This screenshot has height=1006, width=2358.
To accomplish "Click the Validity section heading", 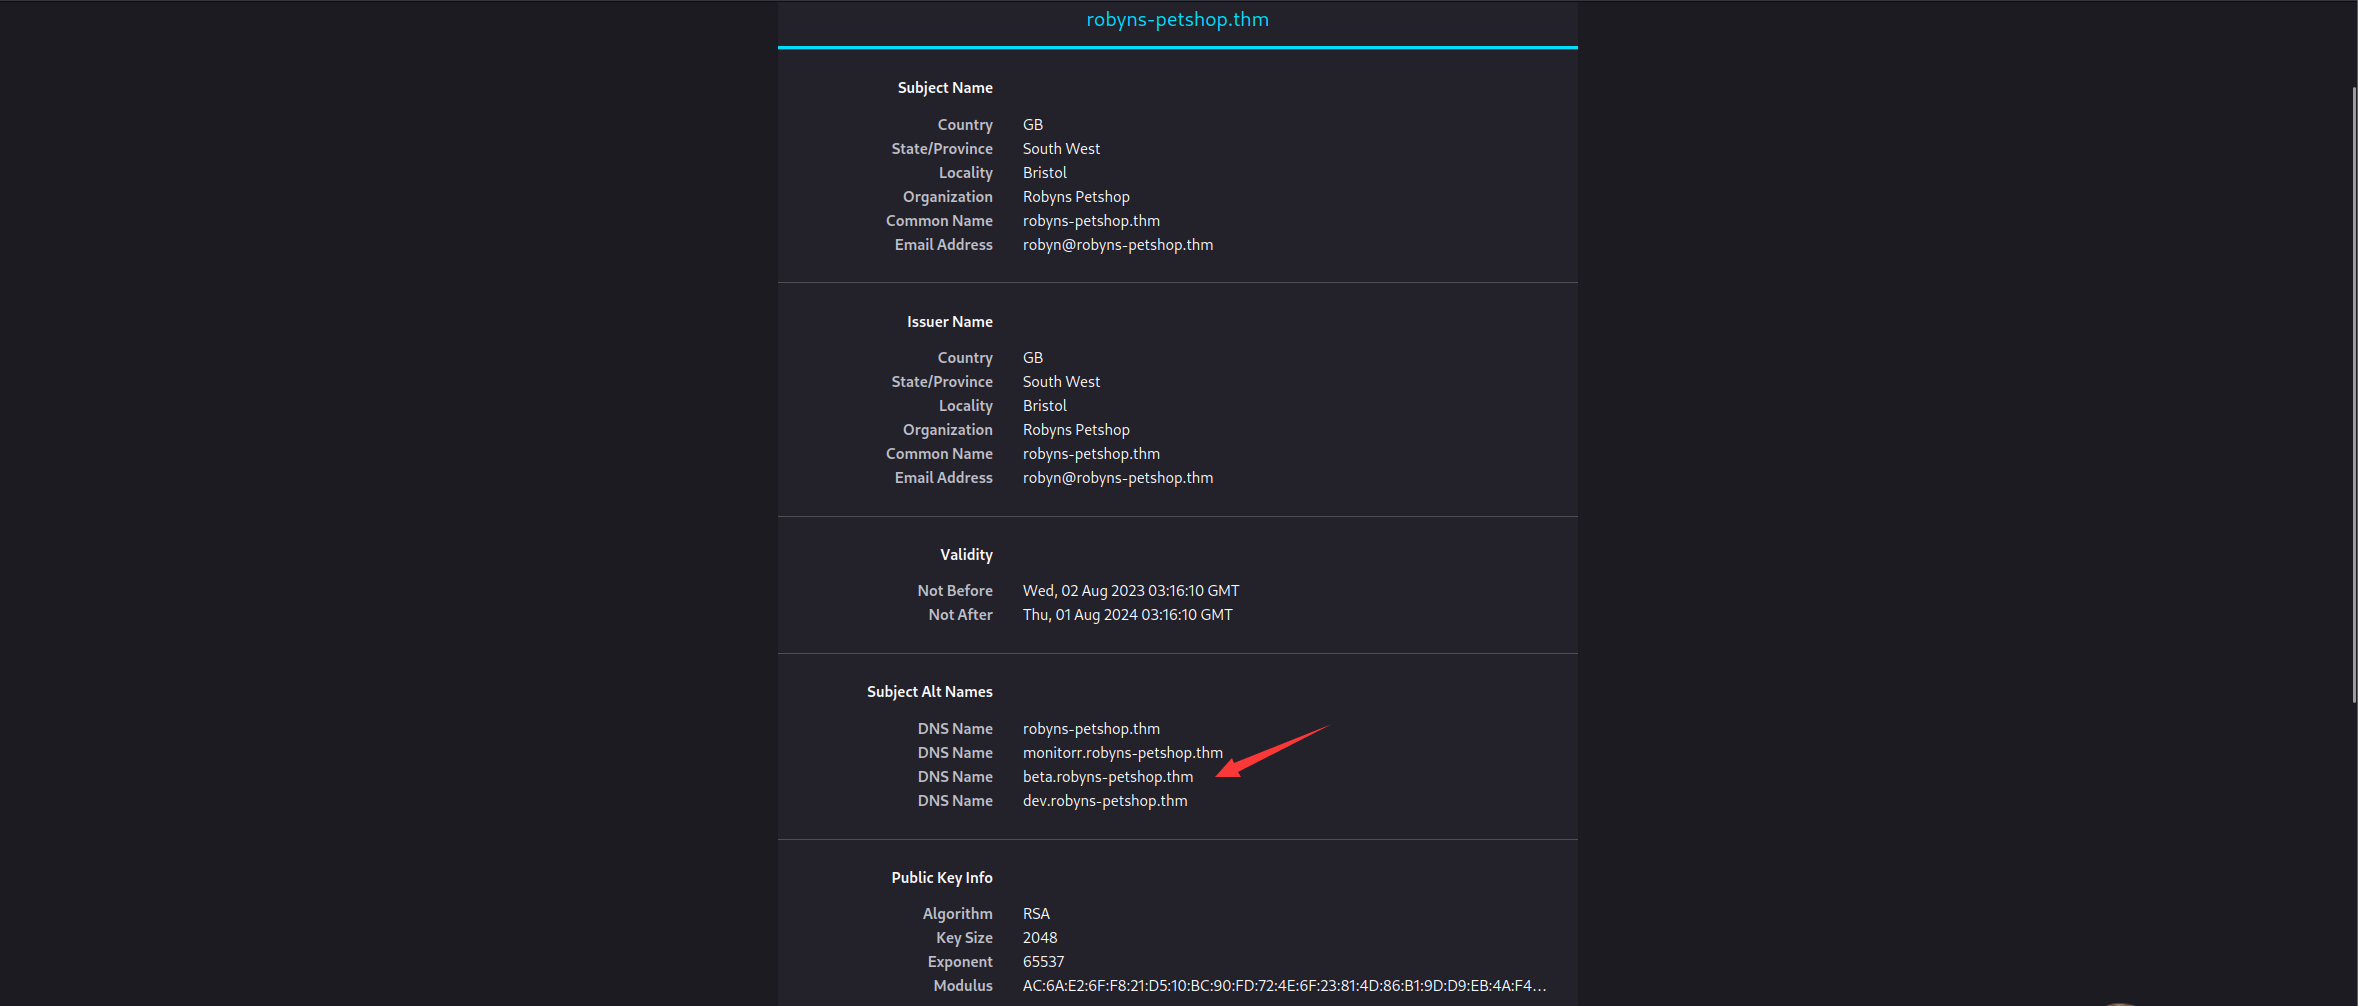I will tap(965, 555).
